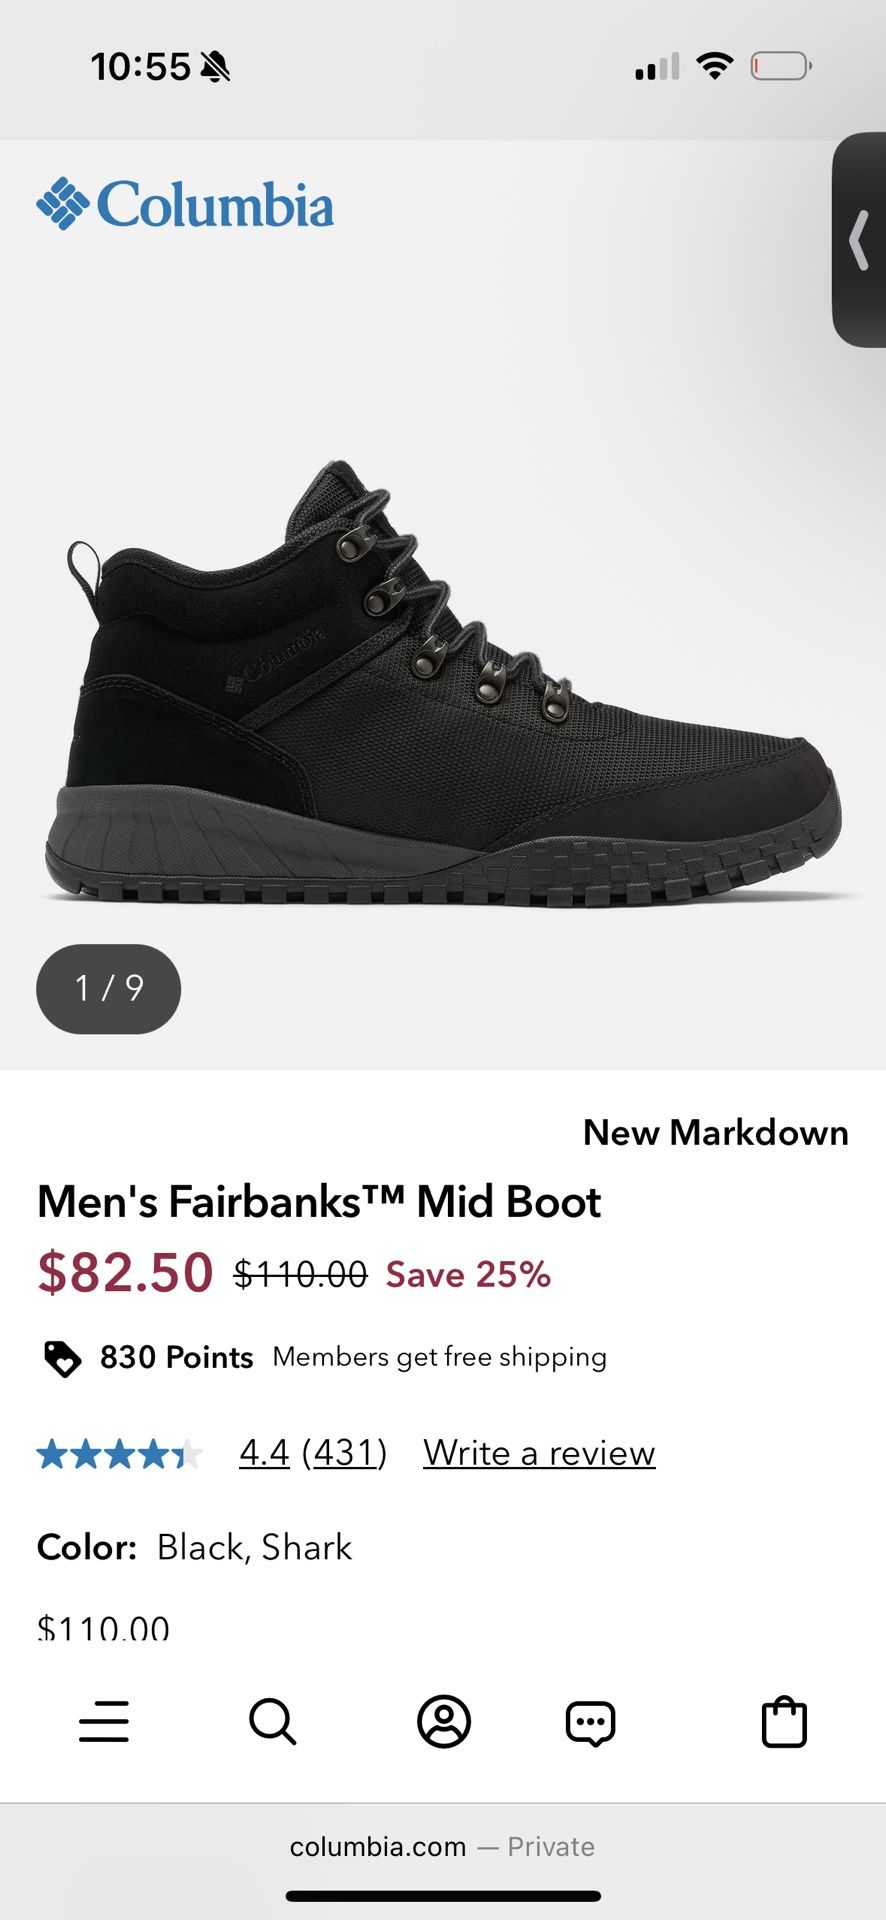Screen dimensions: 886x1920
Task: Open the 4.4 rating link
Action: pyautogui.click(x=264, y=1452)
